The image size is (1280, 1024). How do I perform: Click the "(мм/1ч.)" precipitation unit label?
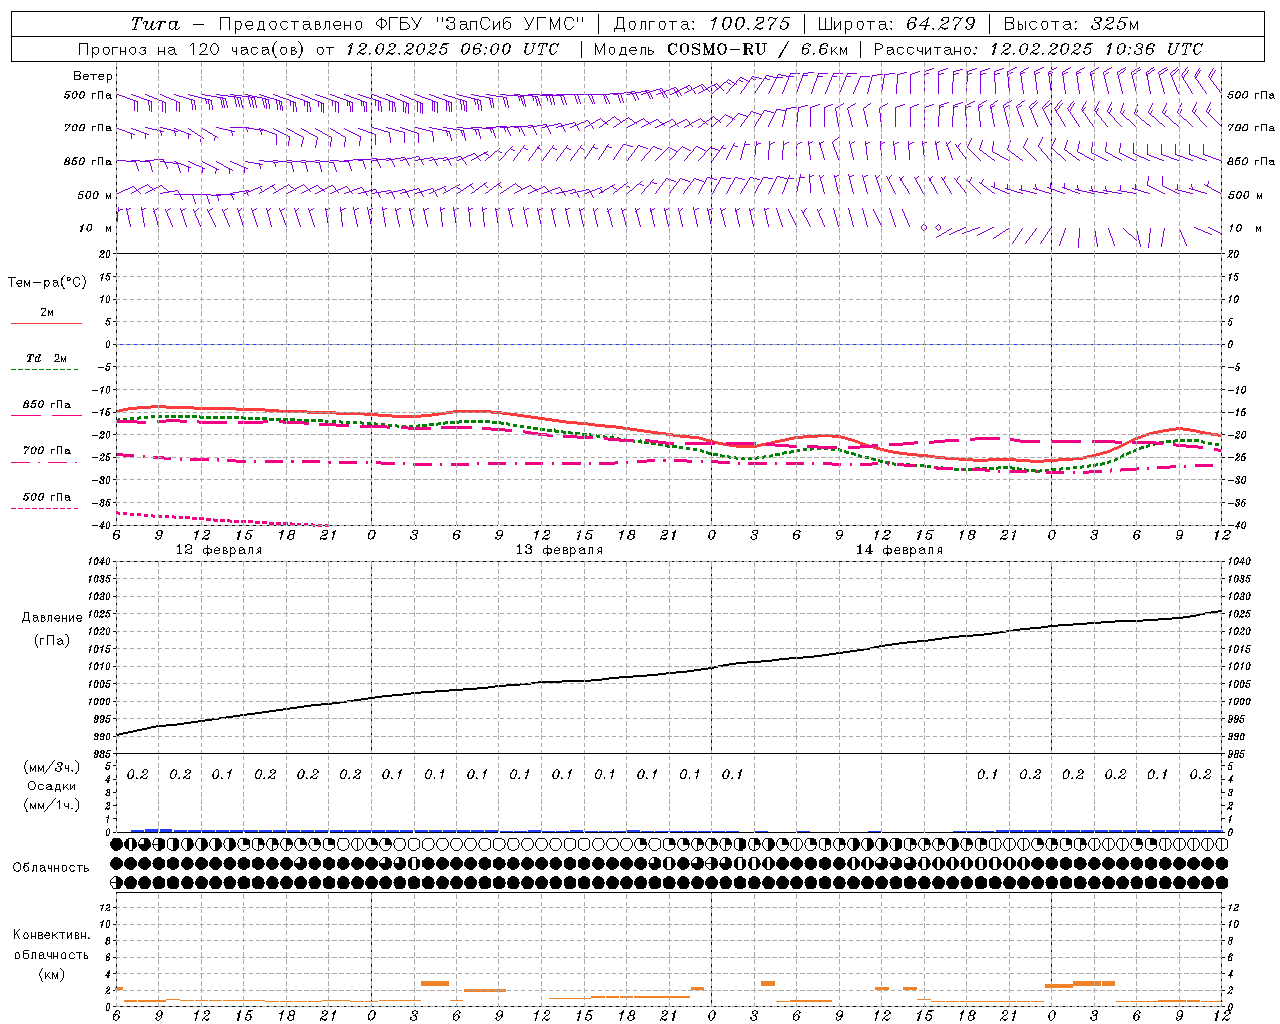tap(52, 805)
